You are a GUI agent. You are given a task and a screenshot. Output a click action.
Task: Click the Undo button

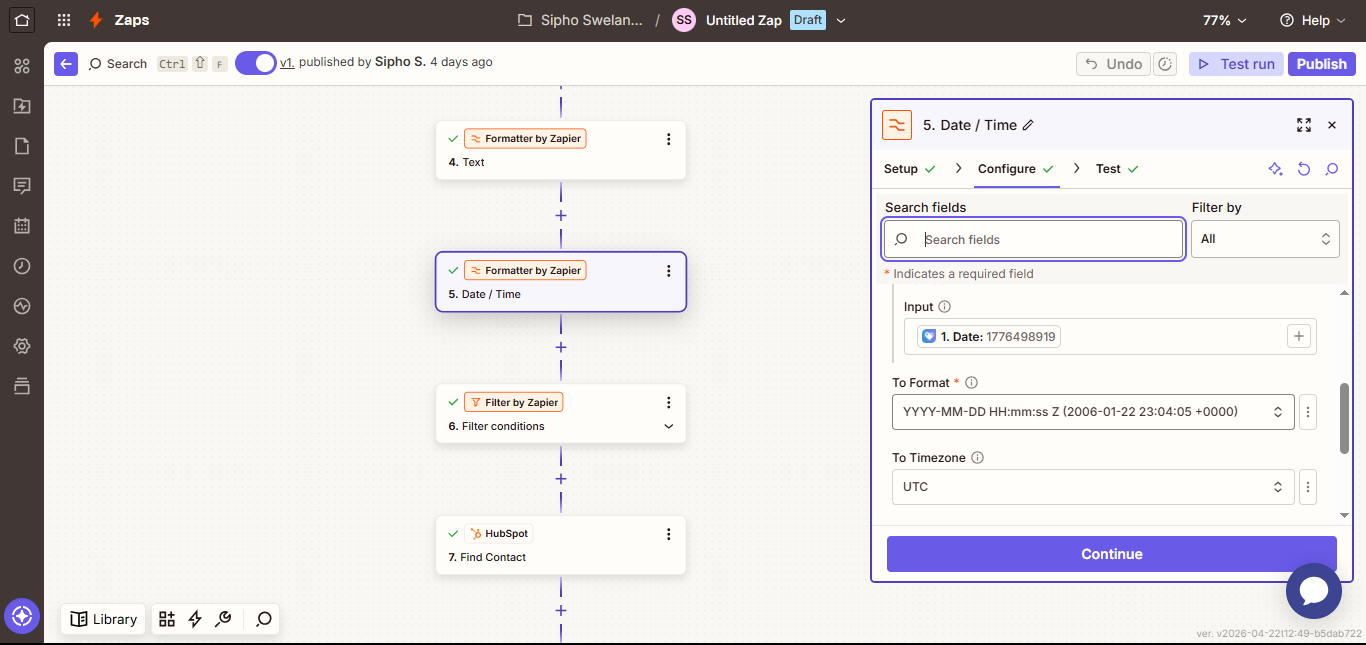(1113, 64)
